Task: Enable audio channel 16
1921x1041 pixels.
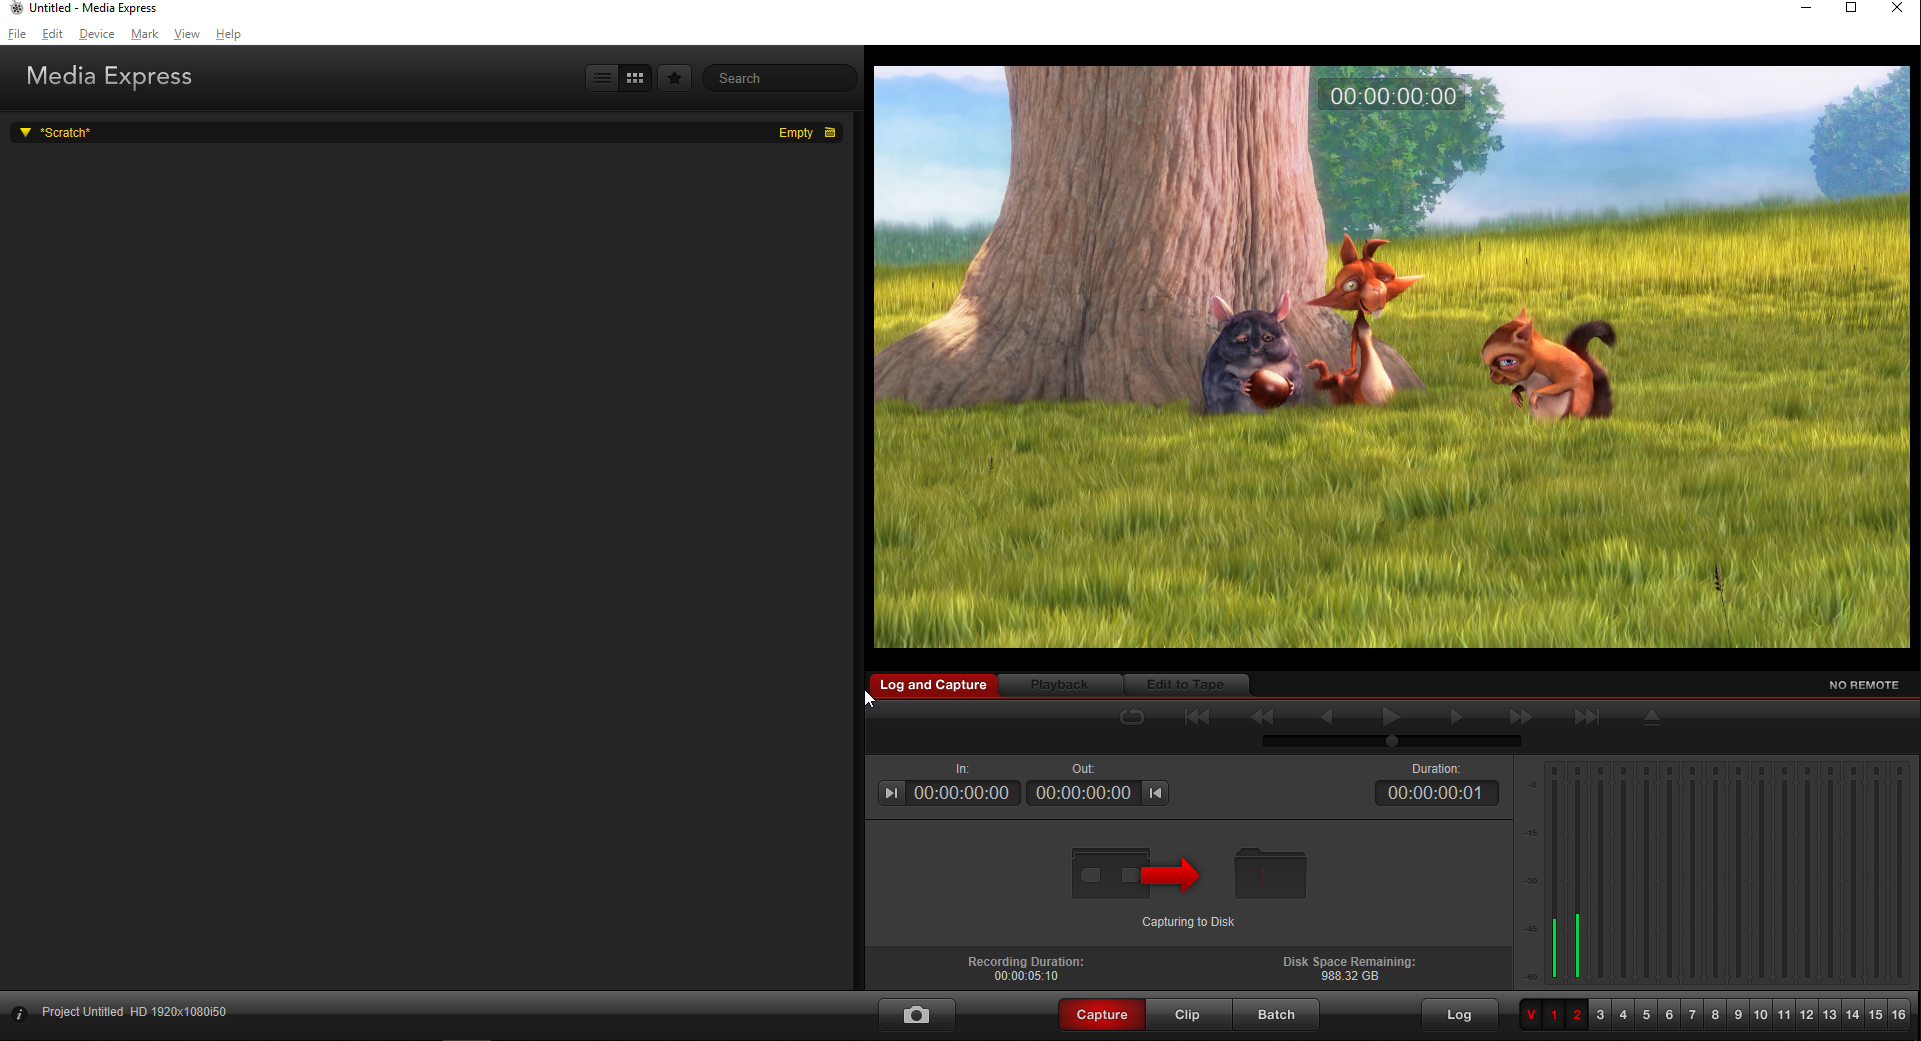Action: click(x=1899, y=1015)
